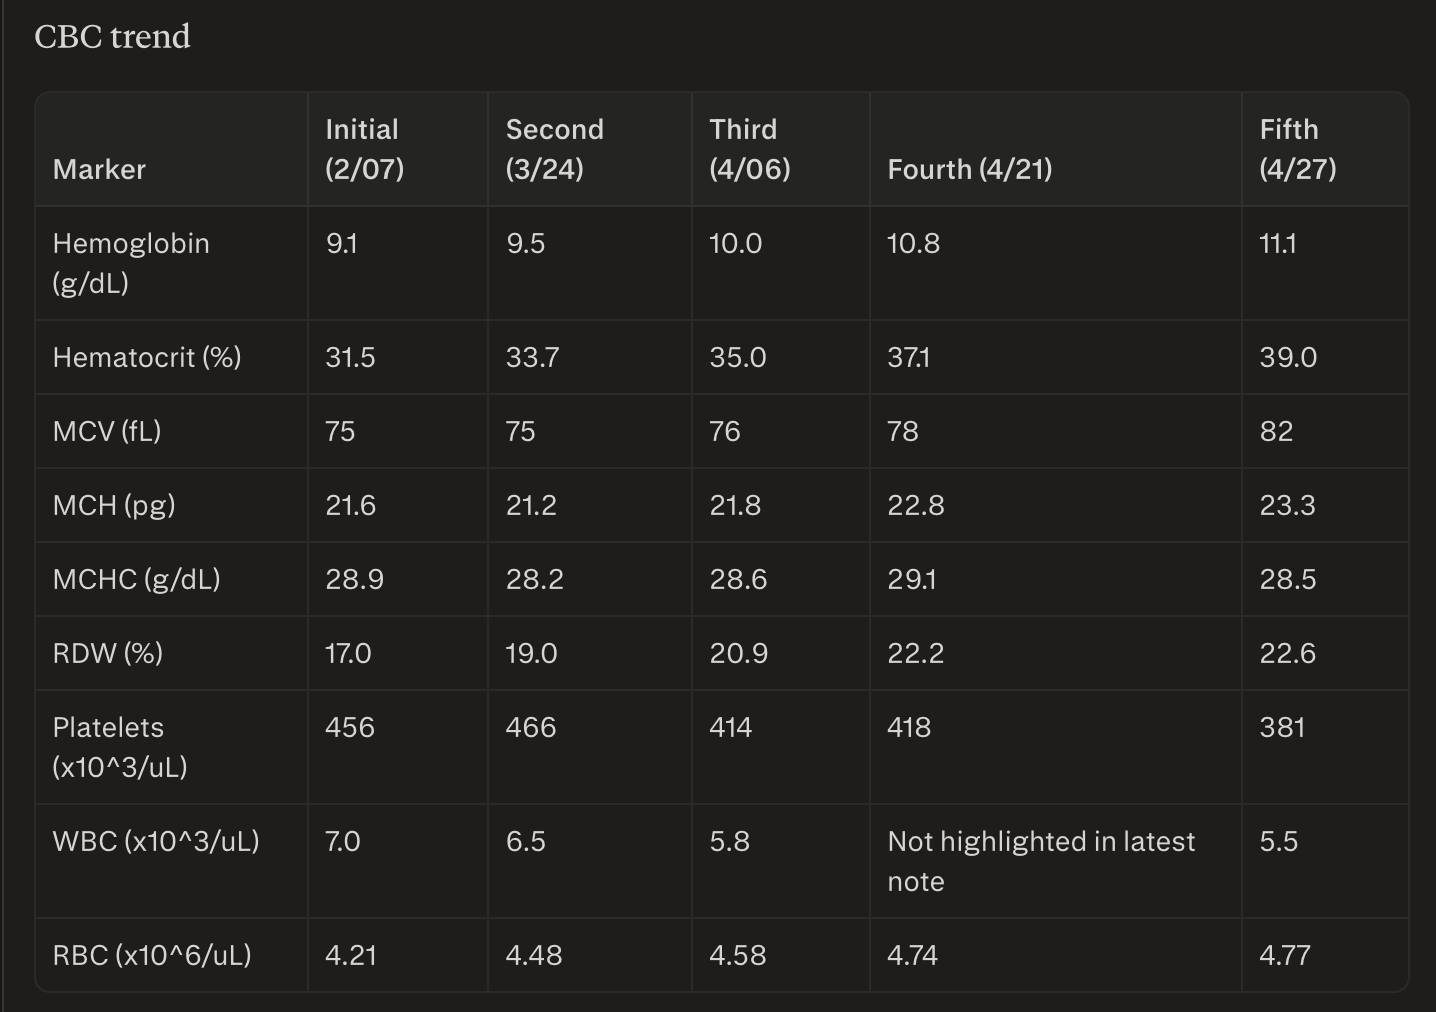Click the WBC (x10^3/uL) row label
This screenshot has width=1436, height=1012.
pos(156,841)
